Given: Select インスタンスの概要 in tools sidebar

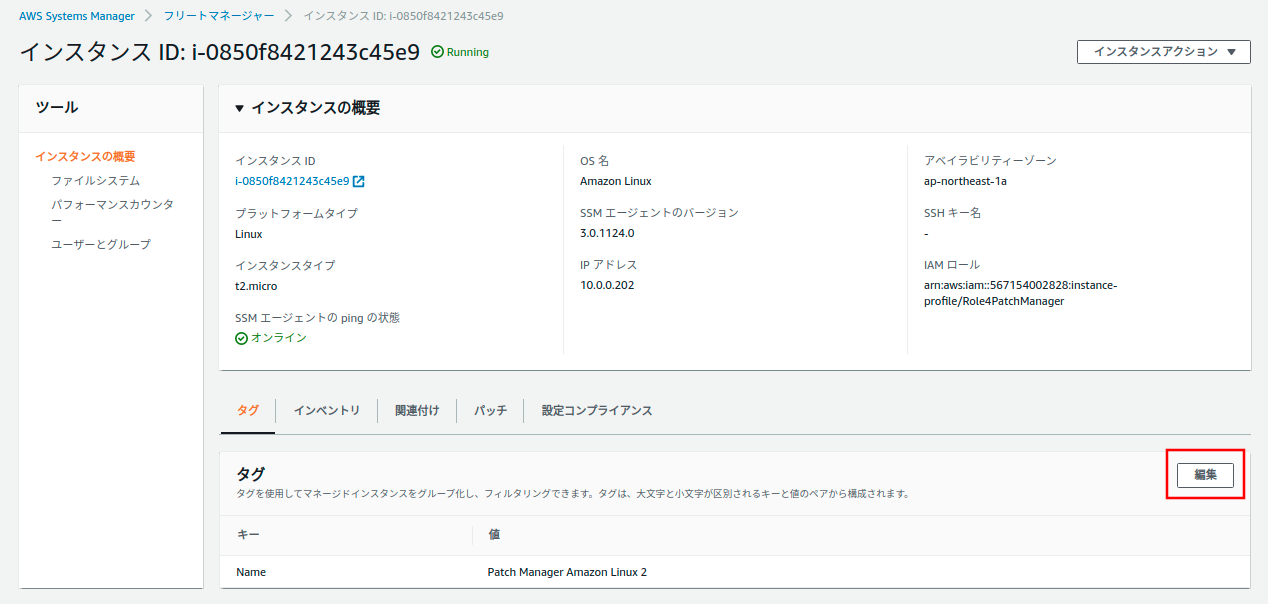Looking at the screenshot, I should click(x=85, y=156).
